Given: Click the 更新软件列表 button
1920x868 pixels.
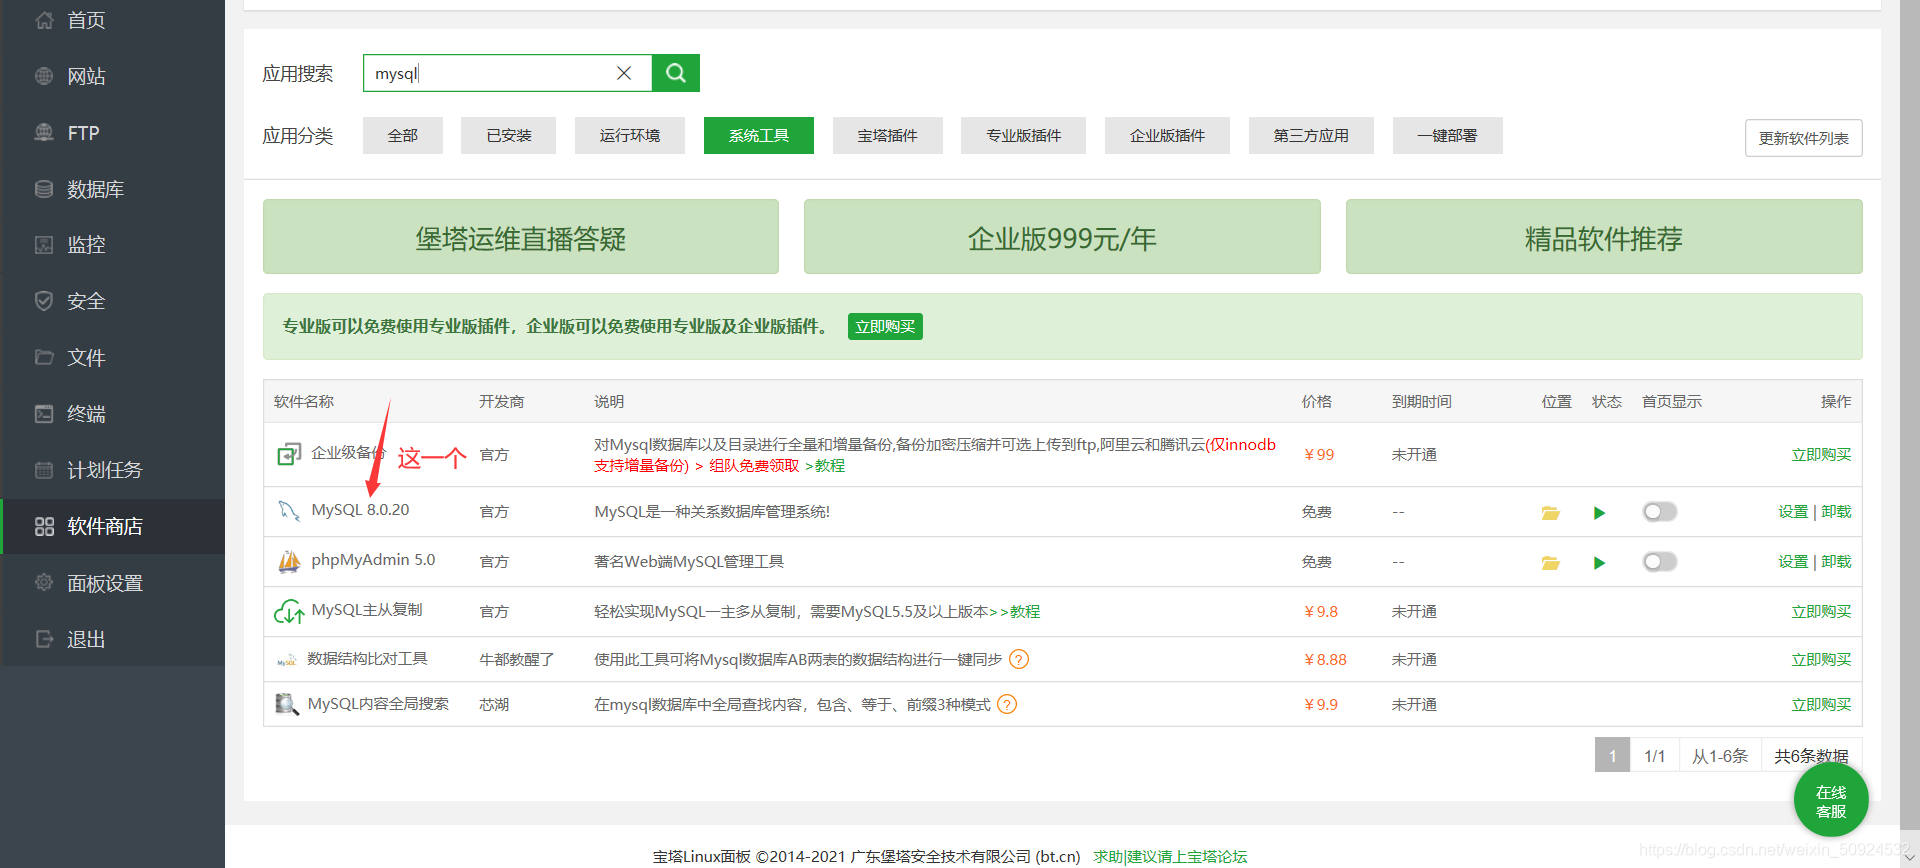Looking at the screenshot, I should point(1804,138).
